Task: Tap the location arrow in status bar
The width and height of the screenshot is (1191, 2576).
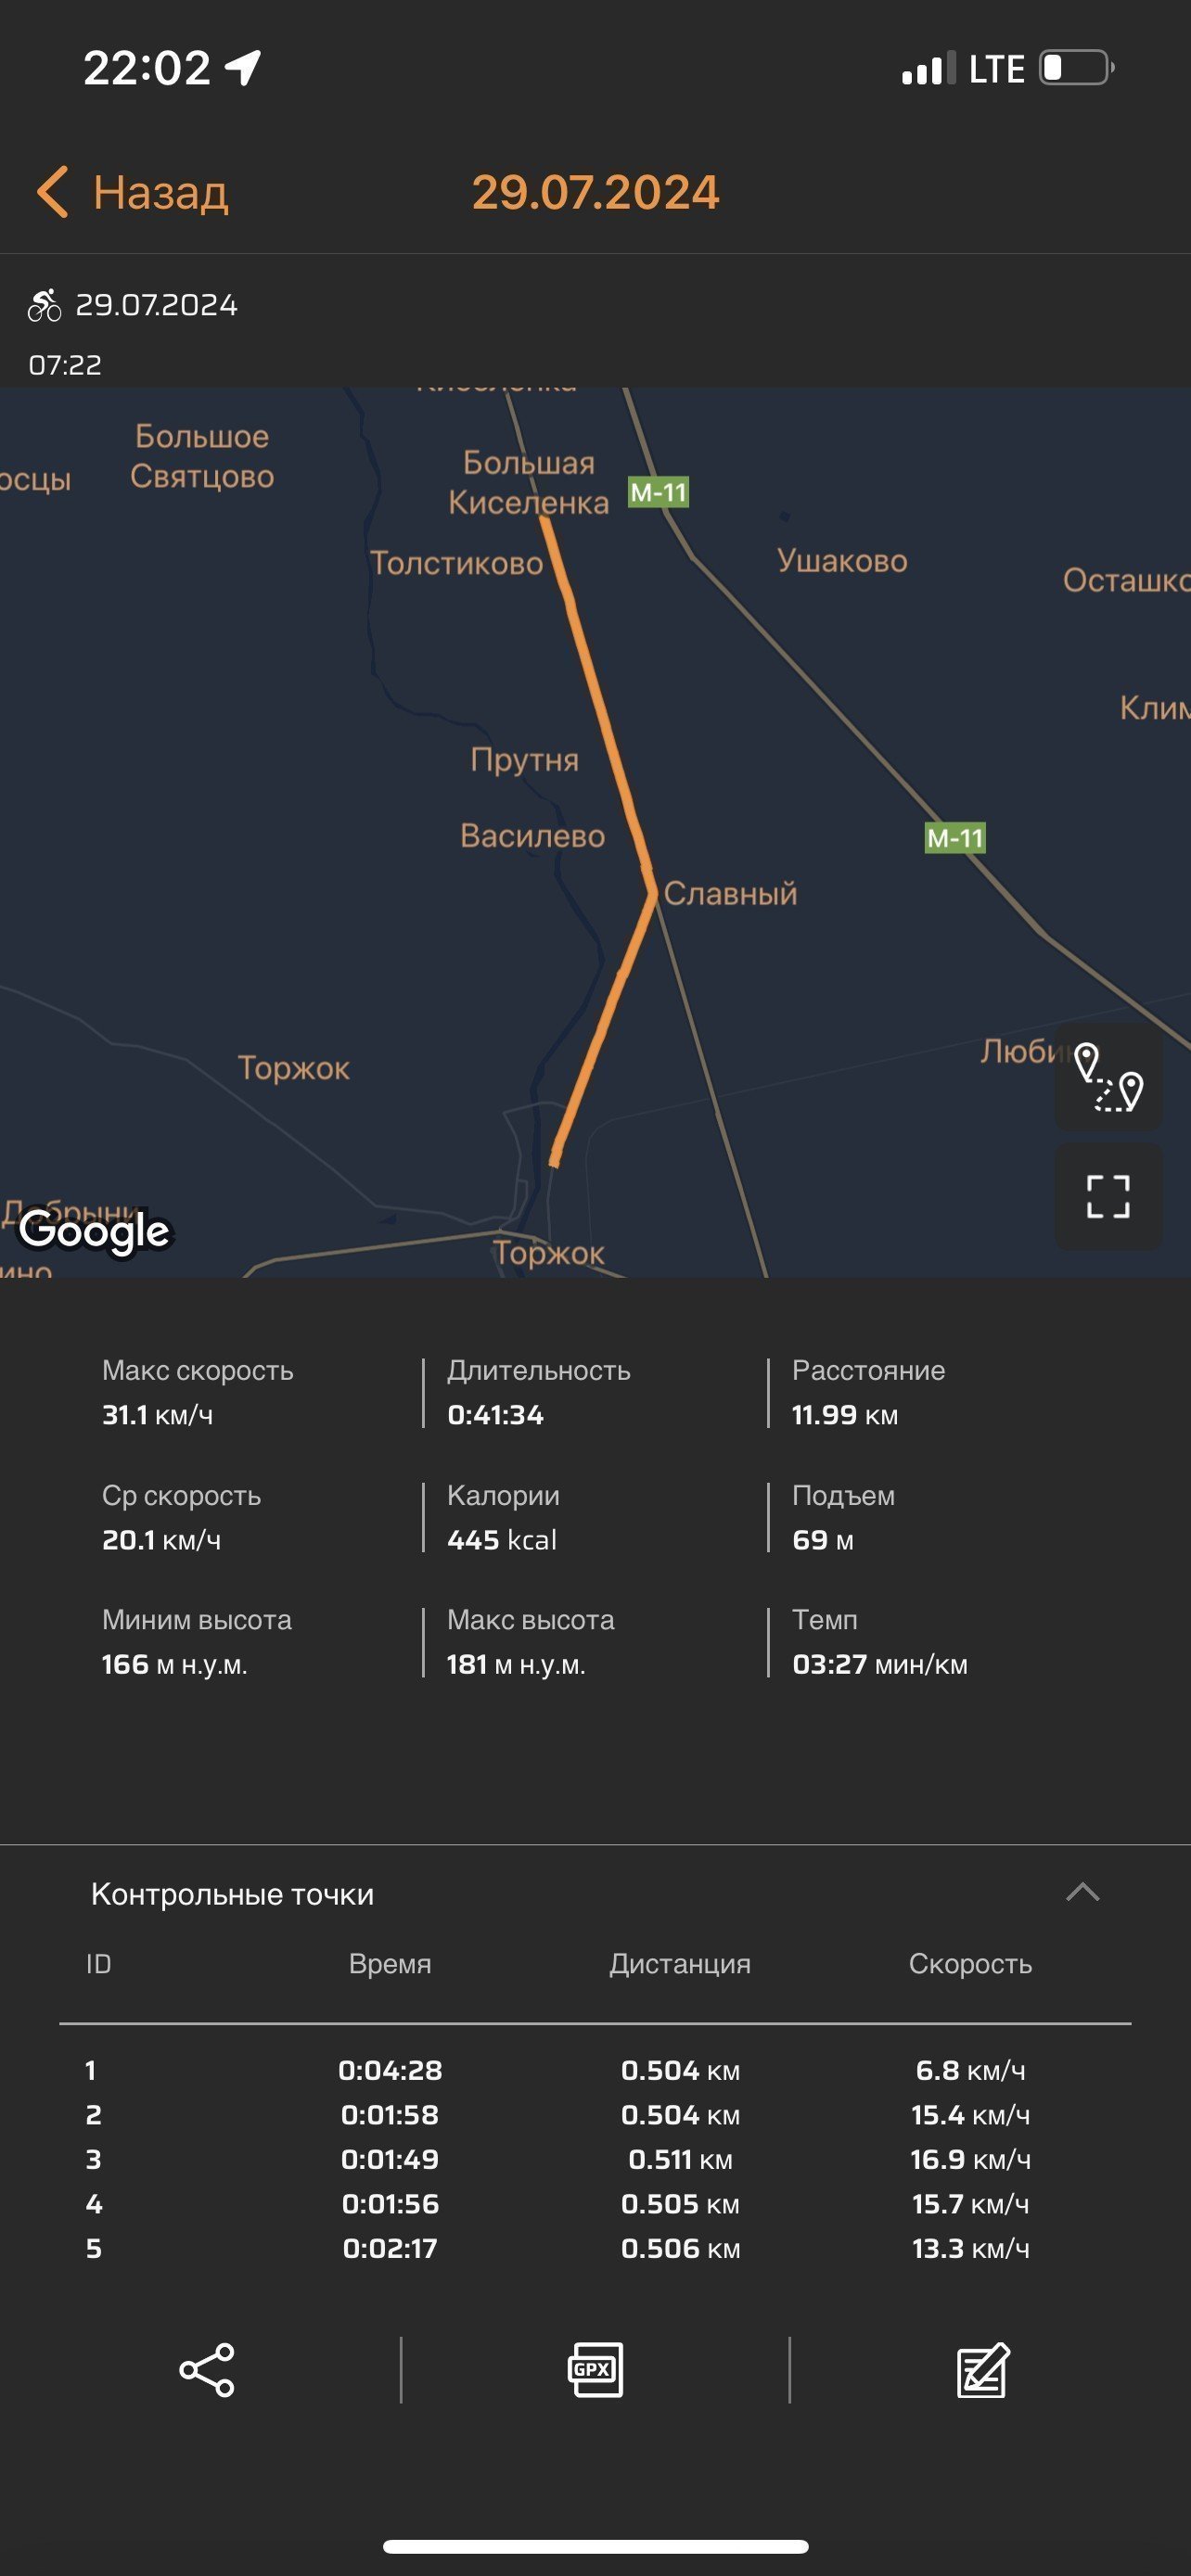Action: point(243,68)
